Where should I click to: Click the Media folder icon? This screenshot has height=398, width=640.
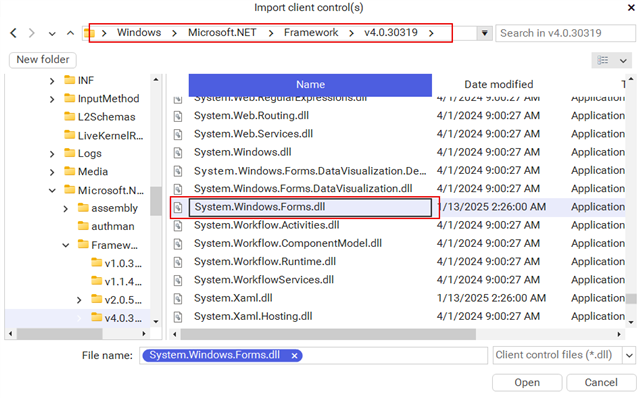(69, 171)
